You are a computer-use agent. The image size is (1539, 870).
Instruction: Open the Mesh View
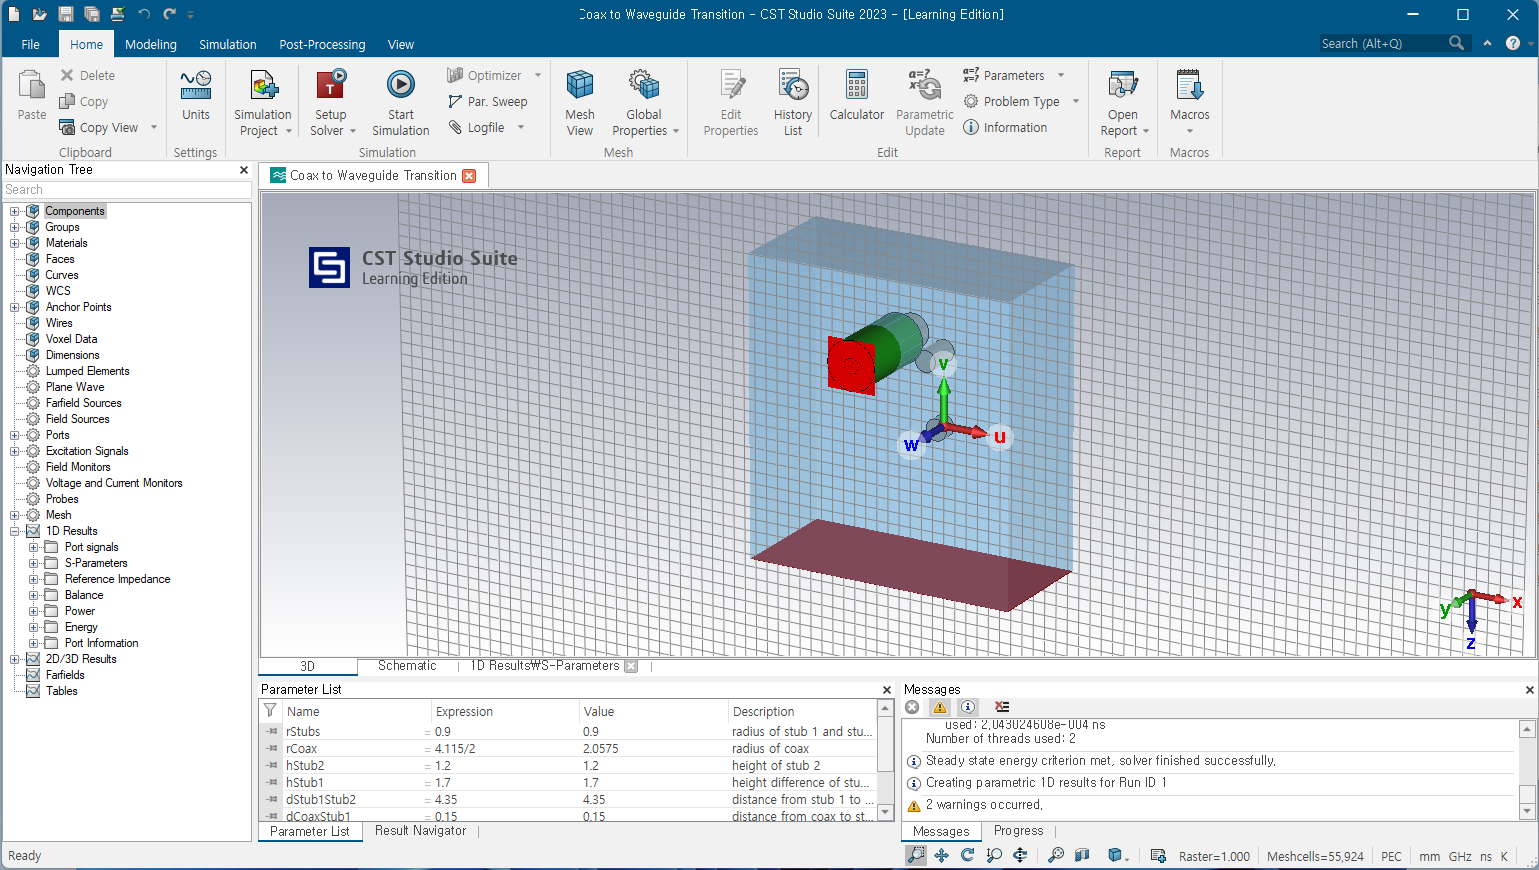pos(580,102)
